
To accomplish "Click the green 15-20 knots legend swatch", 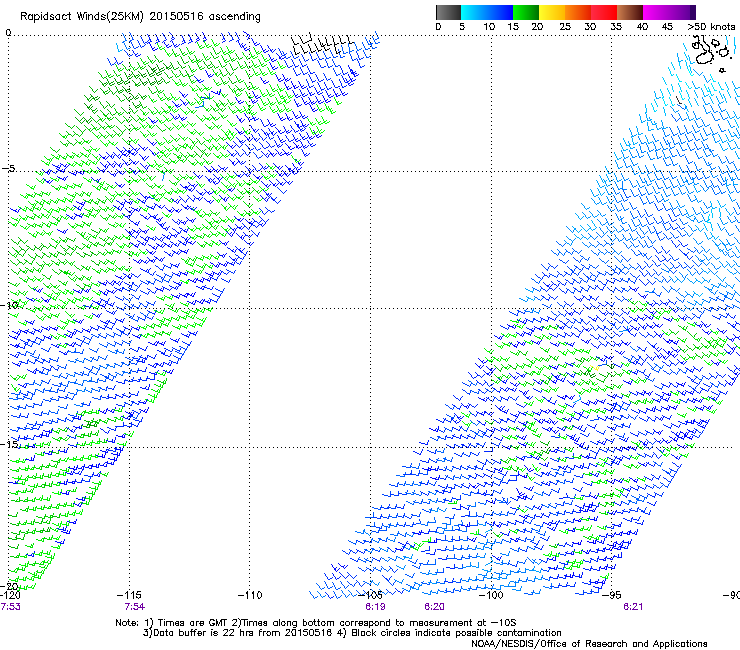I will [526, 12].
